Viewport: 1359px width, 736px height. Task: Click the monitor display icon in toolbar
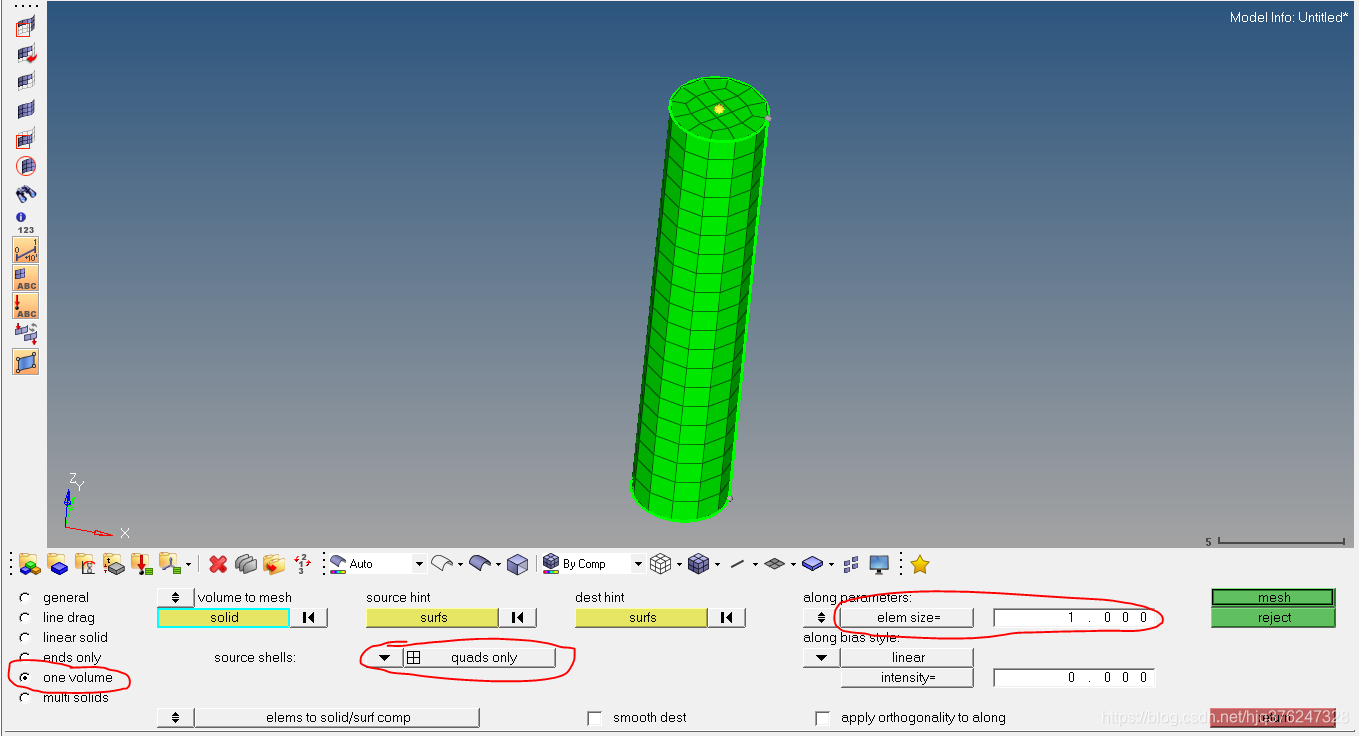coord(879,565)
